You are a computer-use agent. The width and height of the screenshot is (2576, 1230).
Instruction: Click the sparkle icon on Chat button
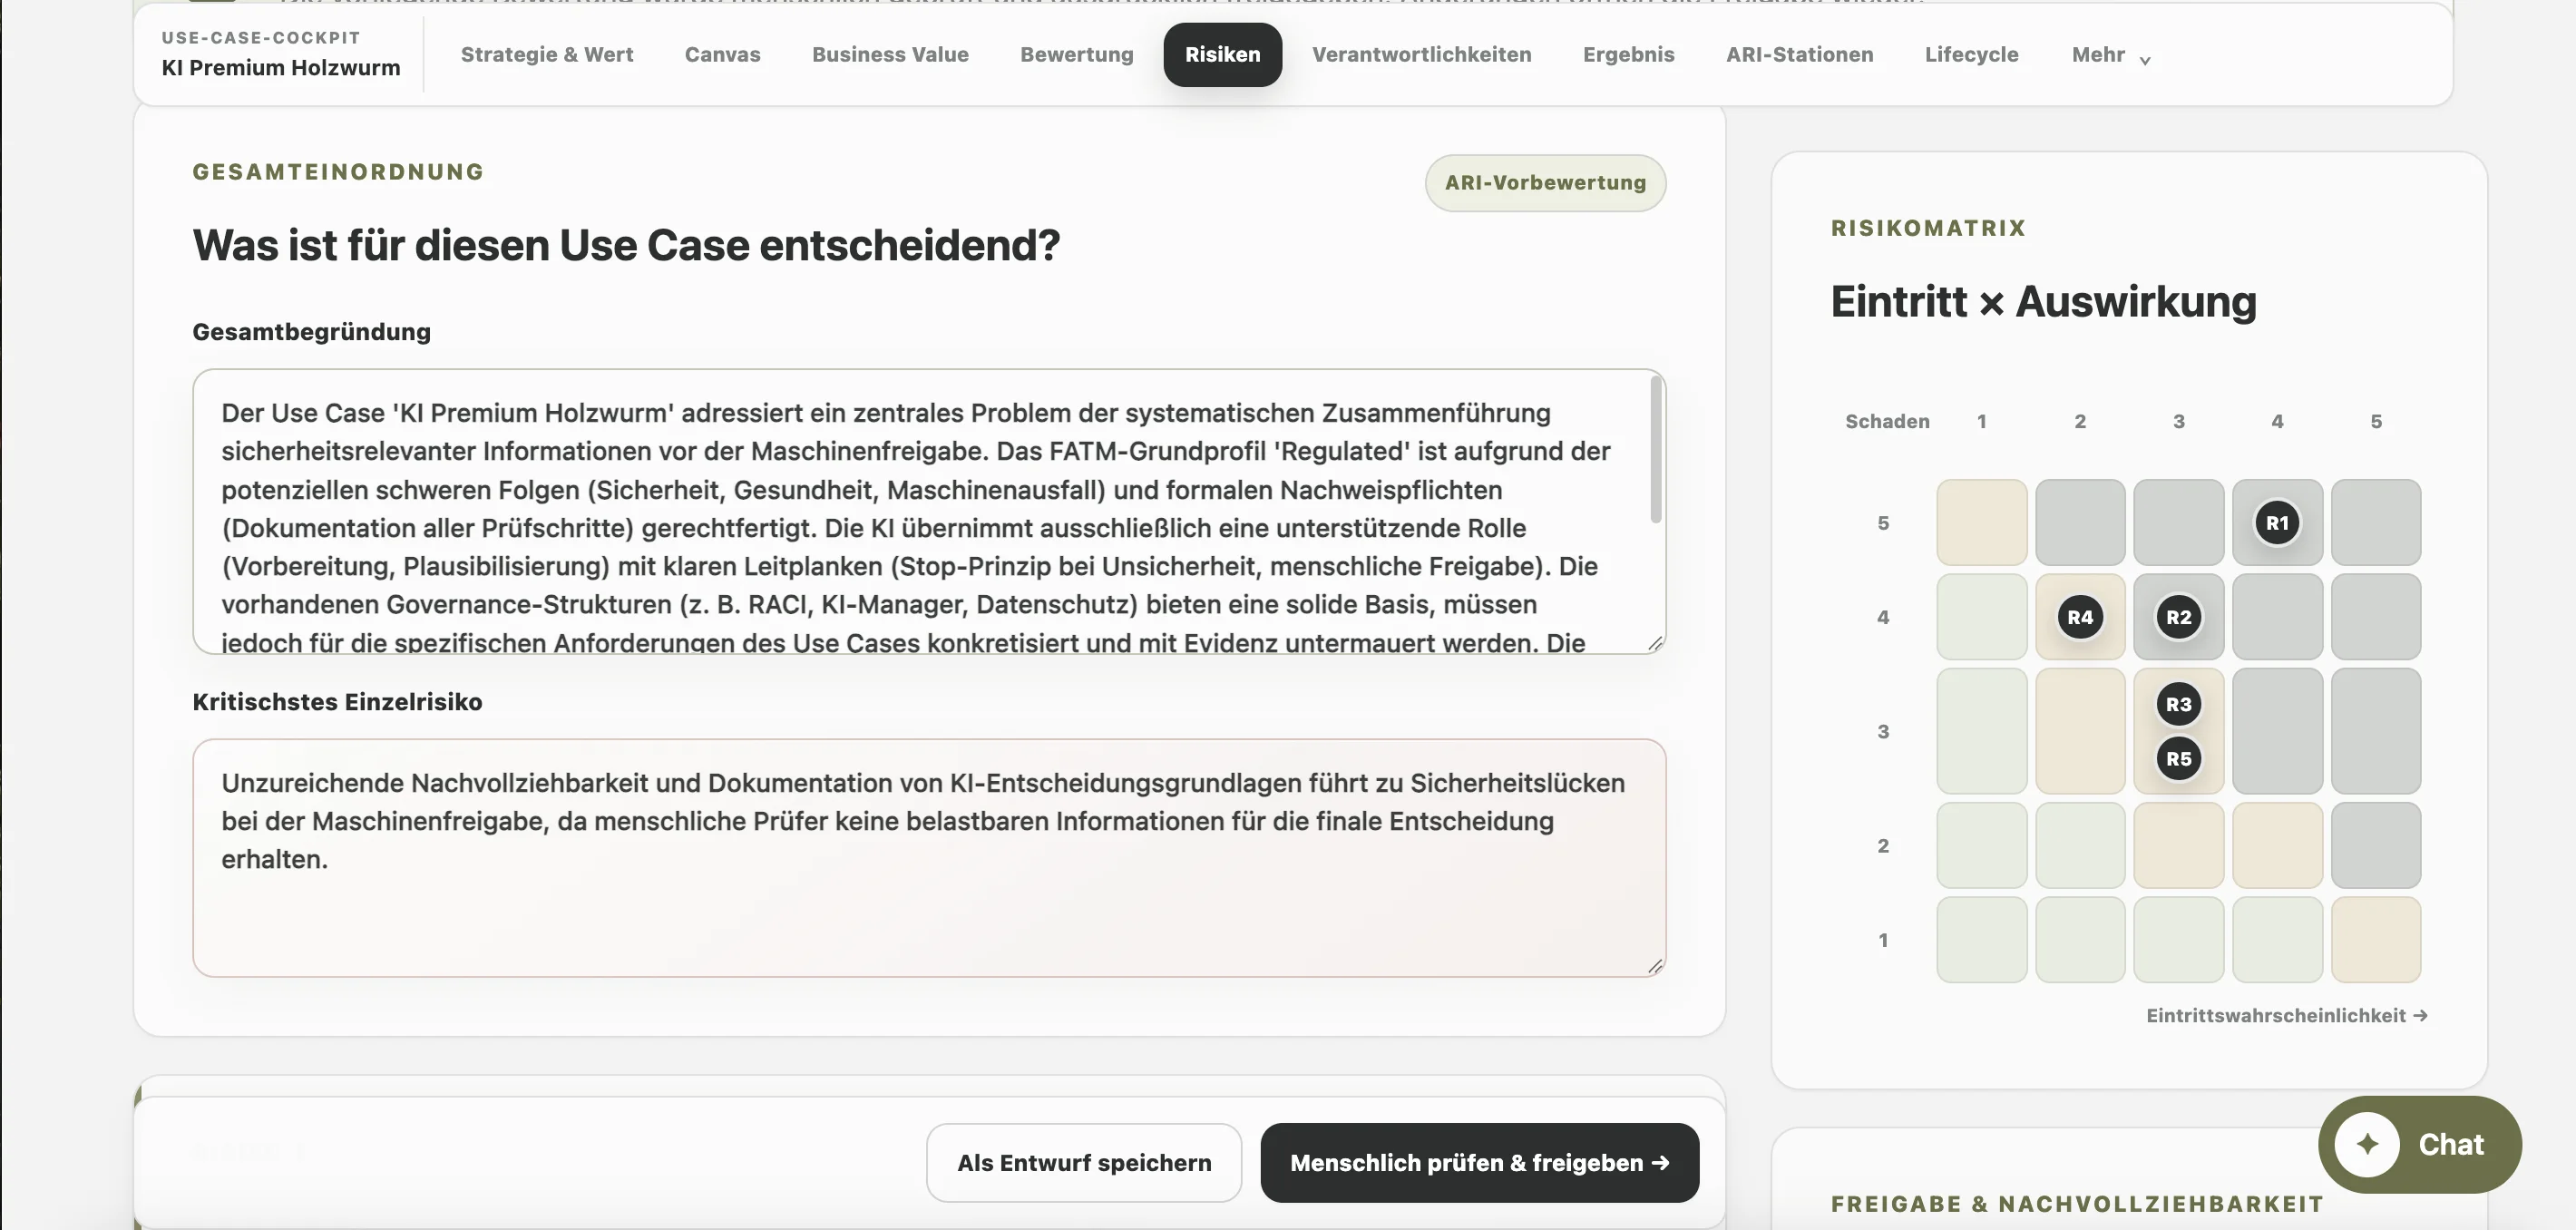pyautogui.click(x=2367, y=1144)
